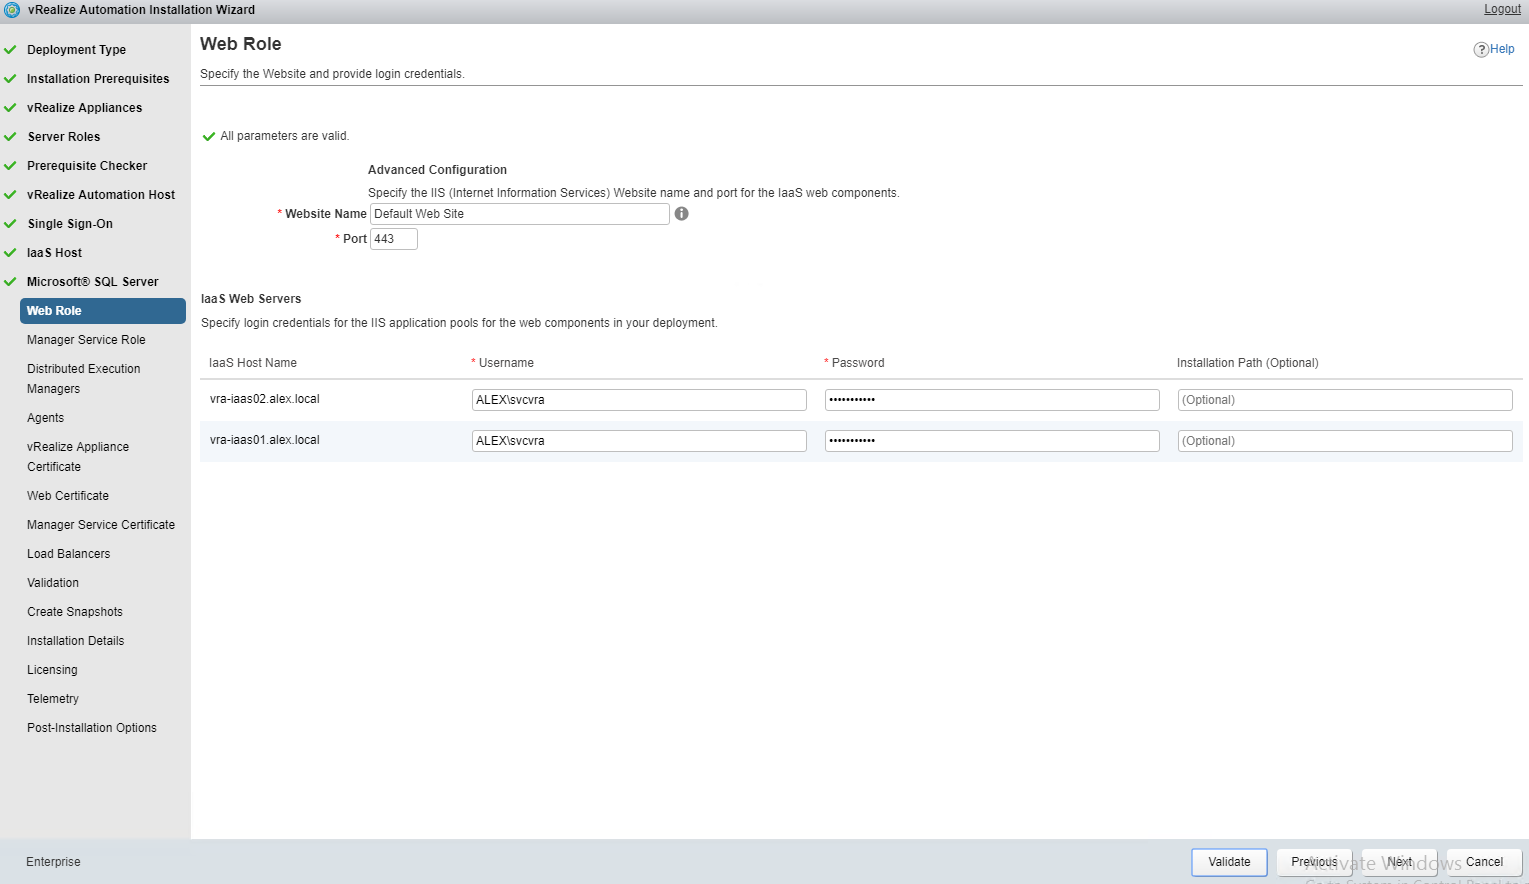The width and height of the screenshot is (1529, 884).
Task: Jump to Distributed Execution Managers step
Action: click(x=83, y=379)
